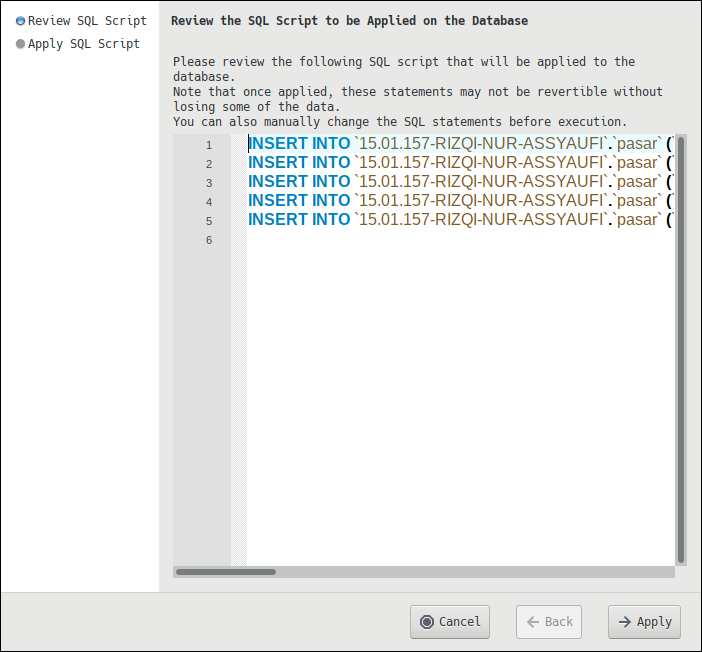The height and width of the screenshot is (652, 702).
Task: Click line number 3 in the gutter
Action: coord(209,183)
